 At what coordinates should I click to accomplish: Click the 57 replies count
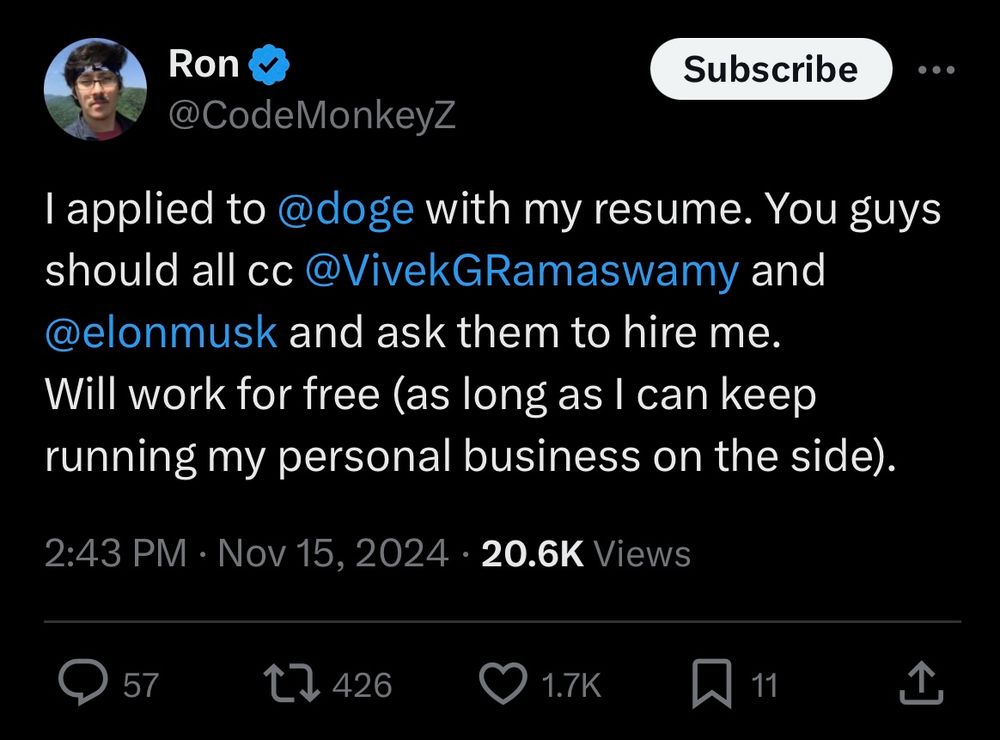coord(140,685)
